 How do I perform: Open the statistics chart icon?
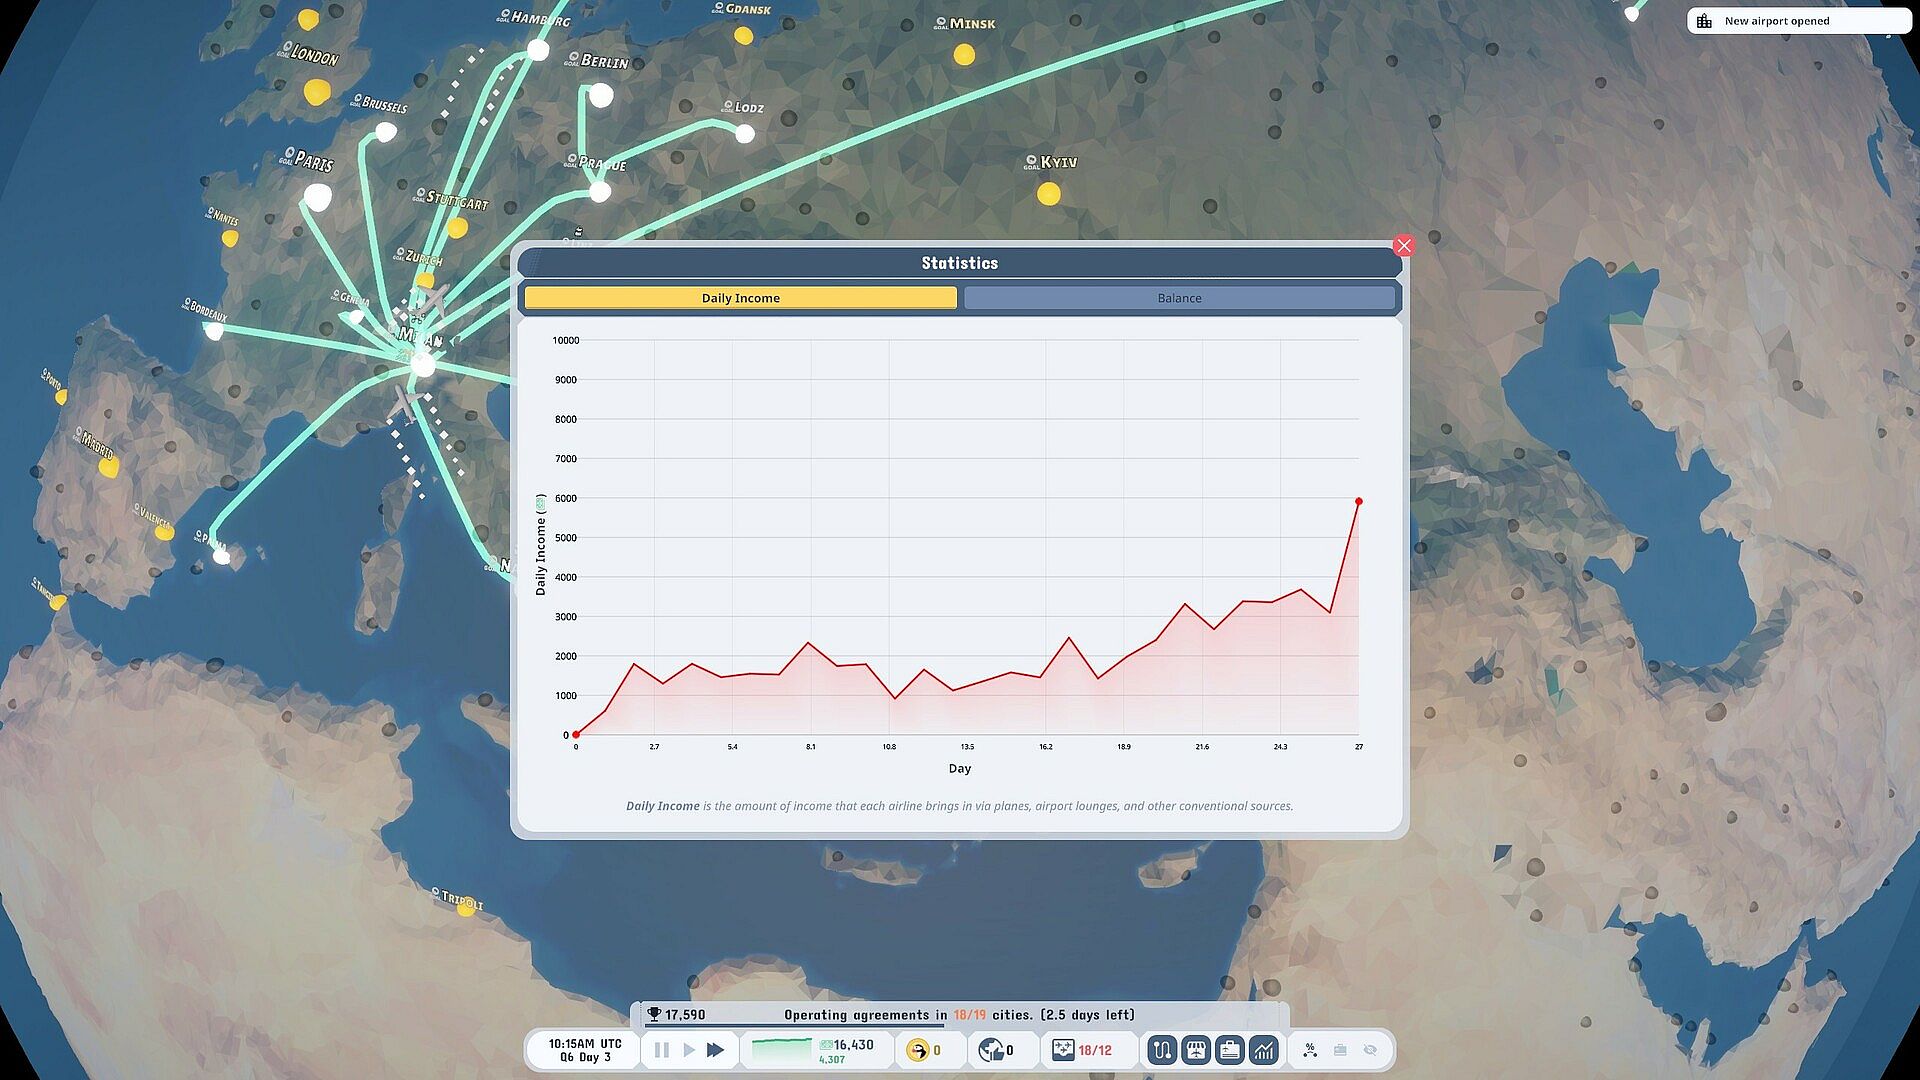click(1264, 1050)
